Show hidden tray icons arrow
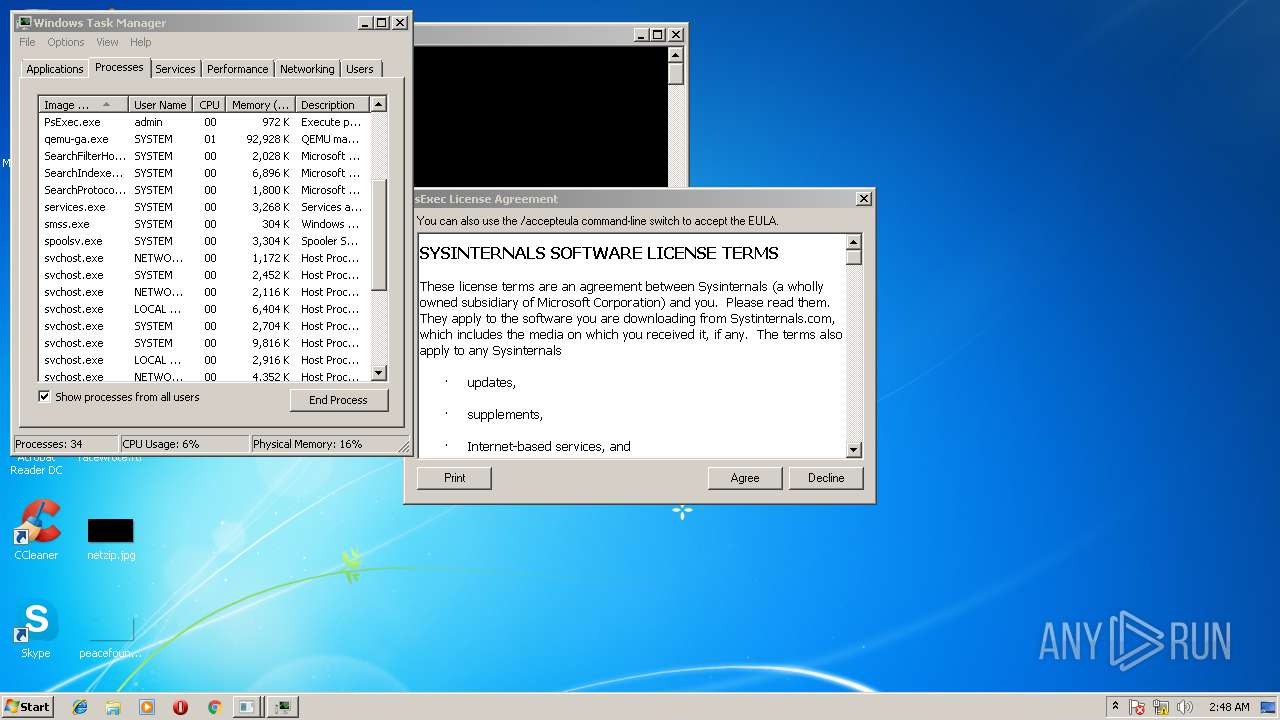 [x=1116, y=706]
